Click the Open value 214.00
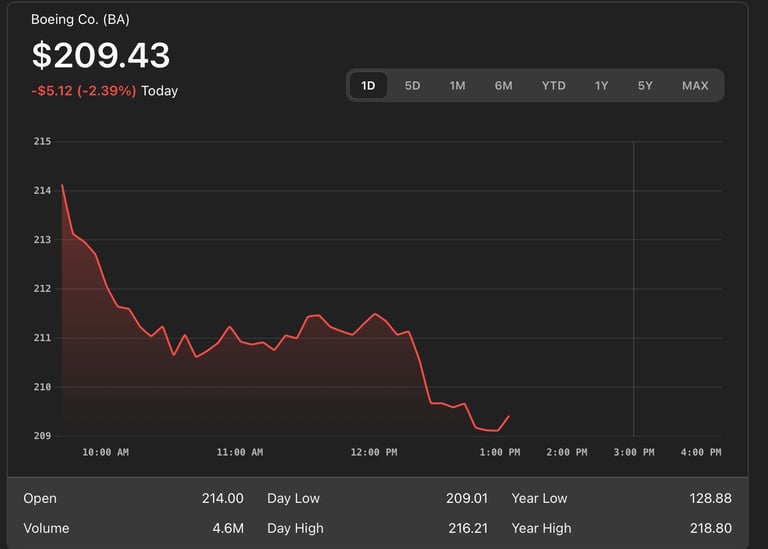Screen dimensions: 768x549 tap(223, 499)
